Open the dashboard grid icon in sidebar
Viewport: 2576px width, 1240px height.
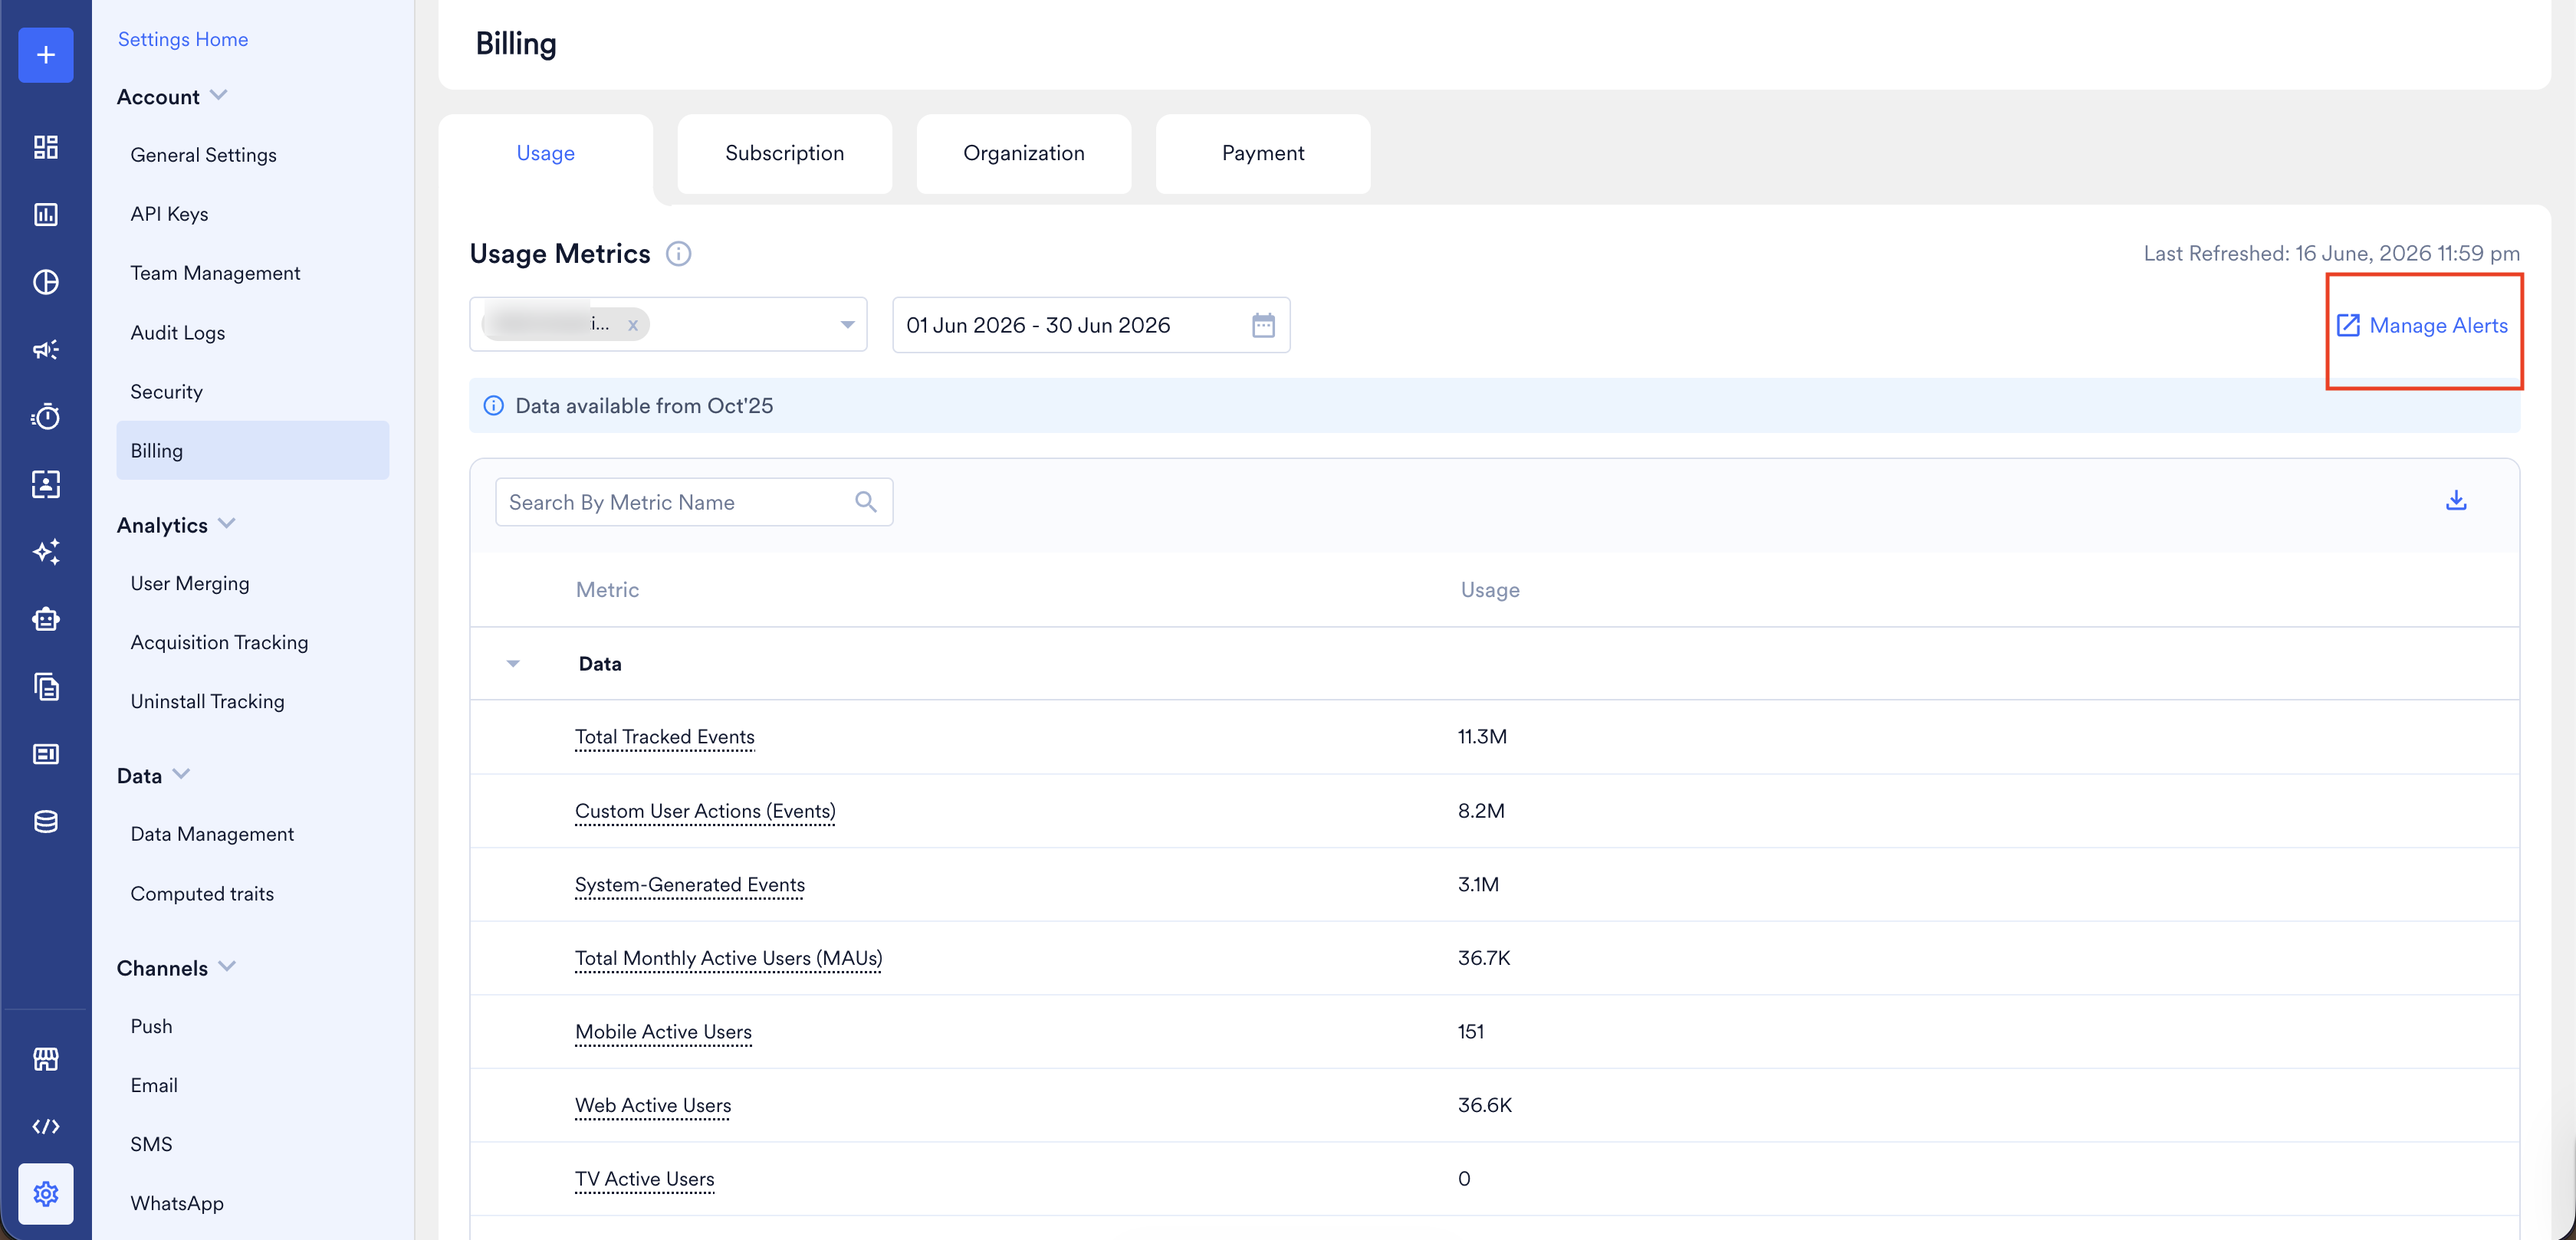pyautogui.click(x=46, y=147)
